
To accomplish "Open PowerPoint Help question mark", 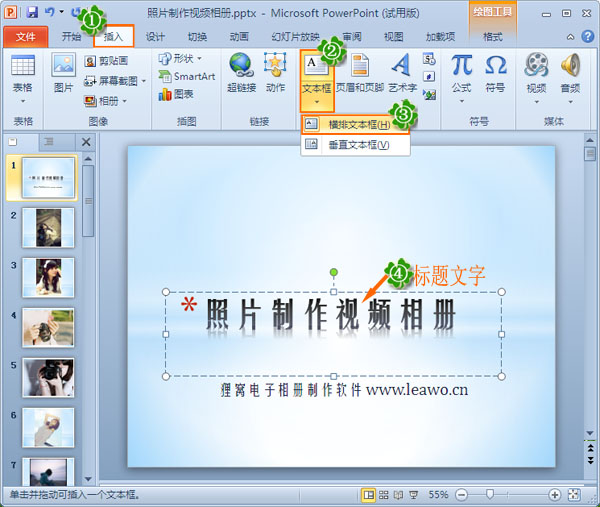I will [x=587, y=37].
